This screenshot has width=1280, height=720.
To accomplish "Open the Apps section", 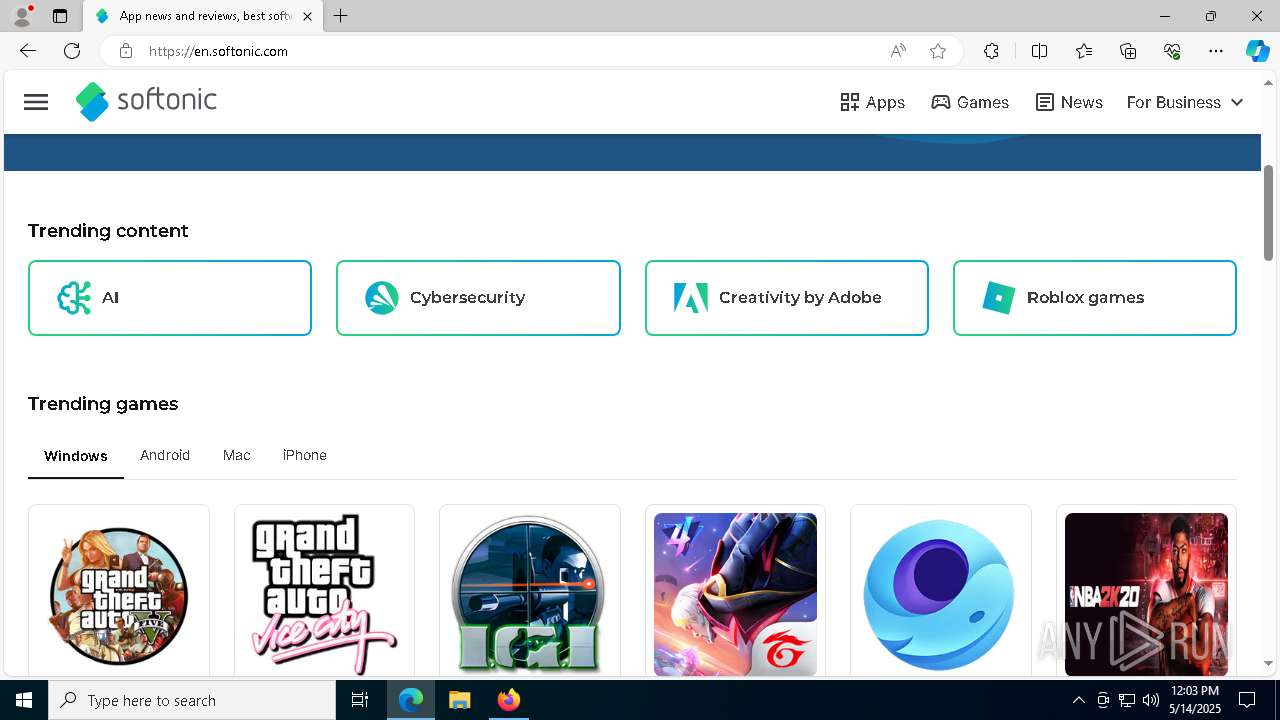I will [872, 102].
